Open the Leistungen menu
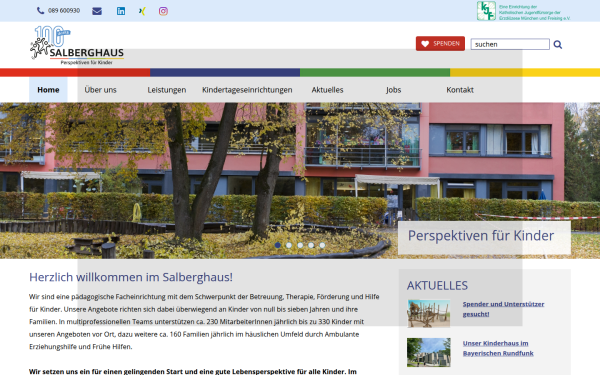 [167, 90]
